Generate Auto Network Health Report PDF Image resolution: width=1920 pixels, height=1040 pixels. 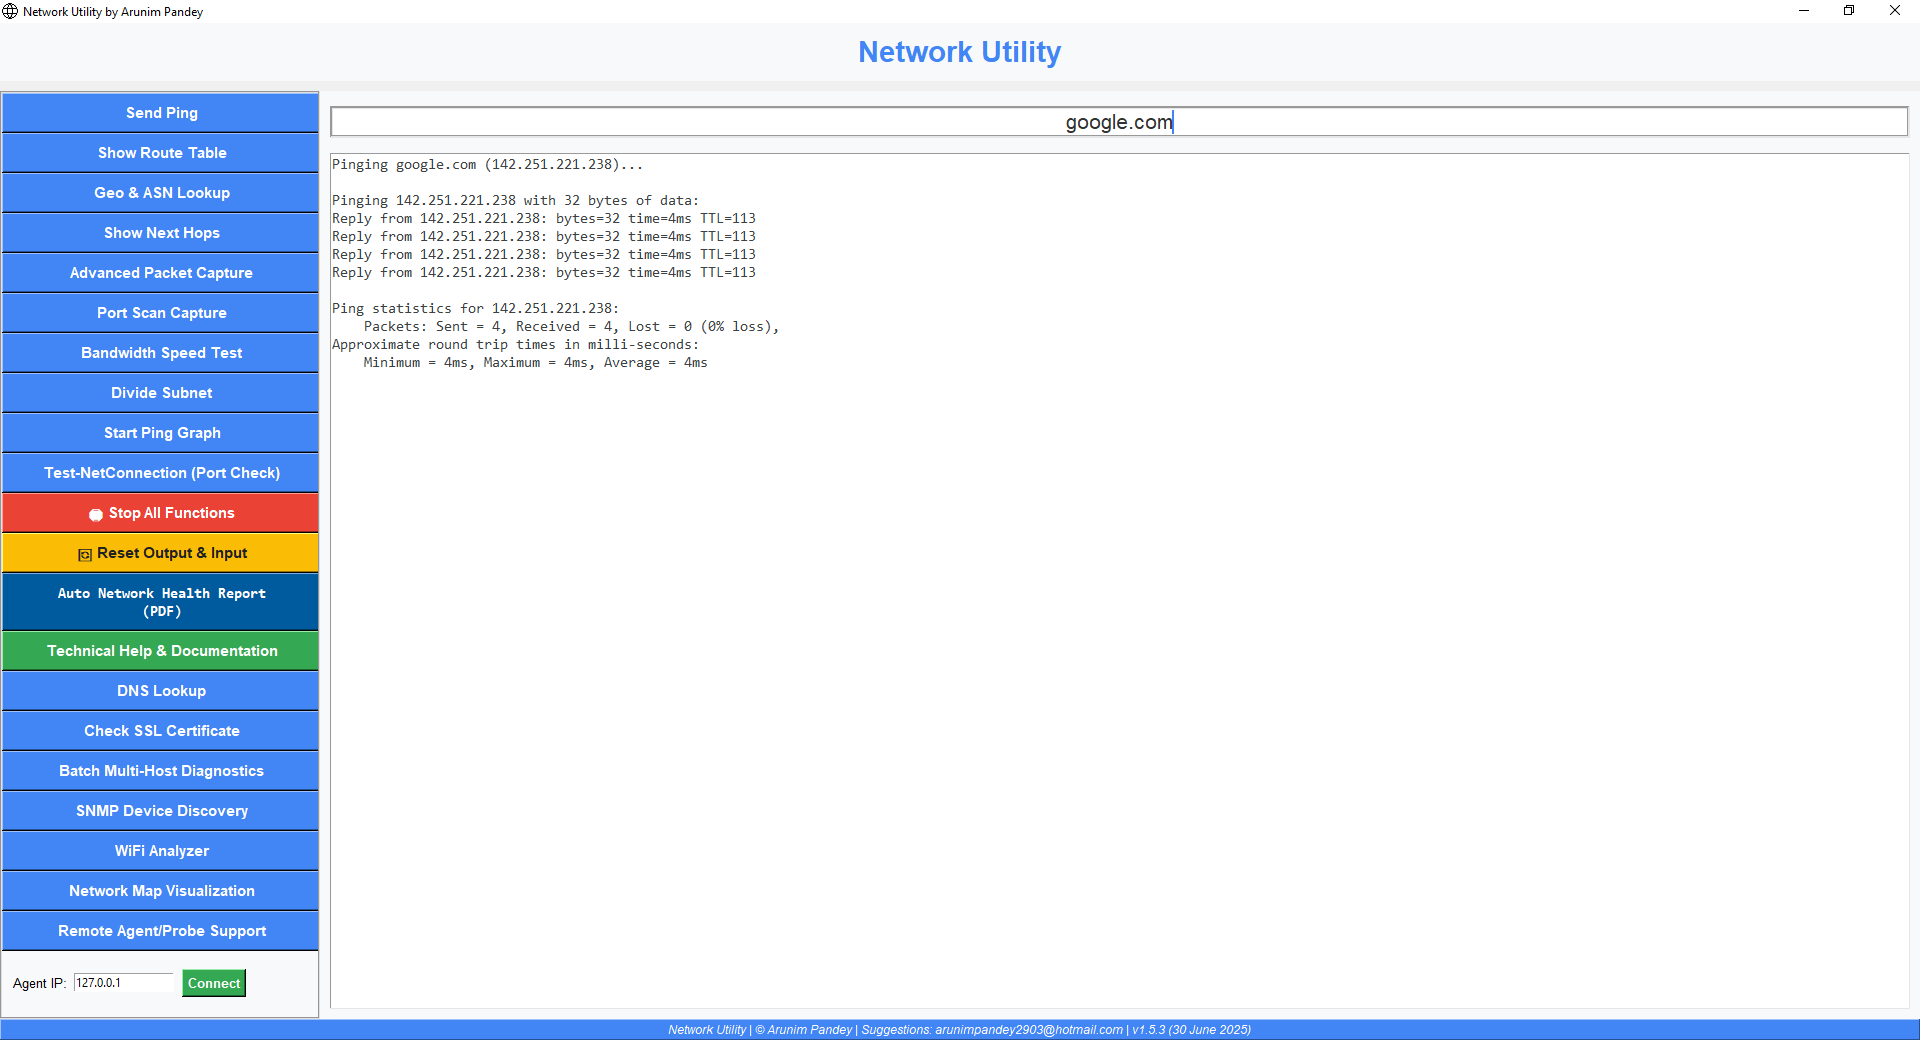(160, 601)
